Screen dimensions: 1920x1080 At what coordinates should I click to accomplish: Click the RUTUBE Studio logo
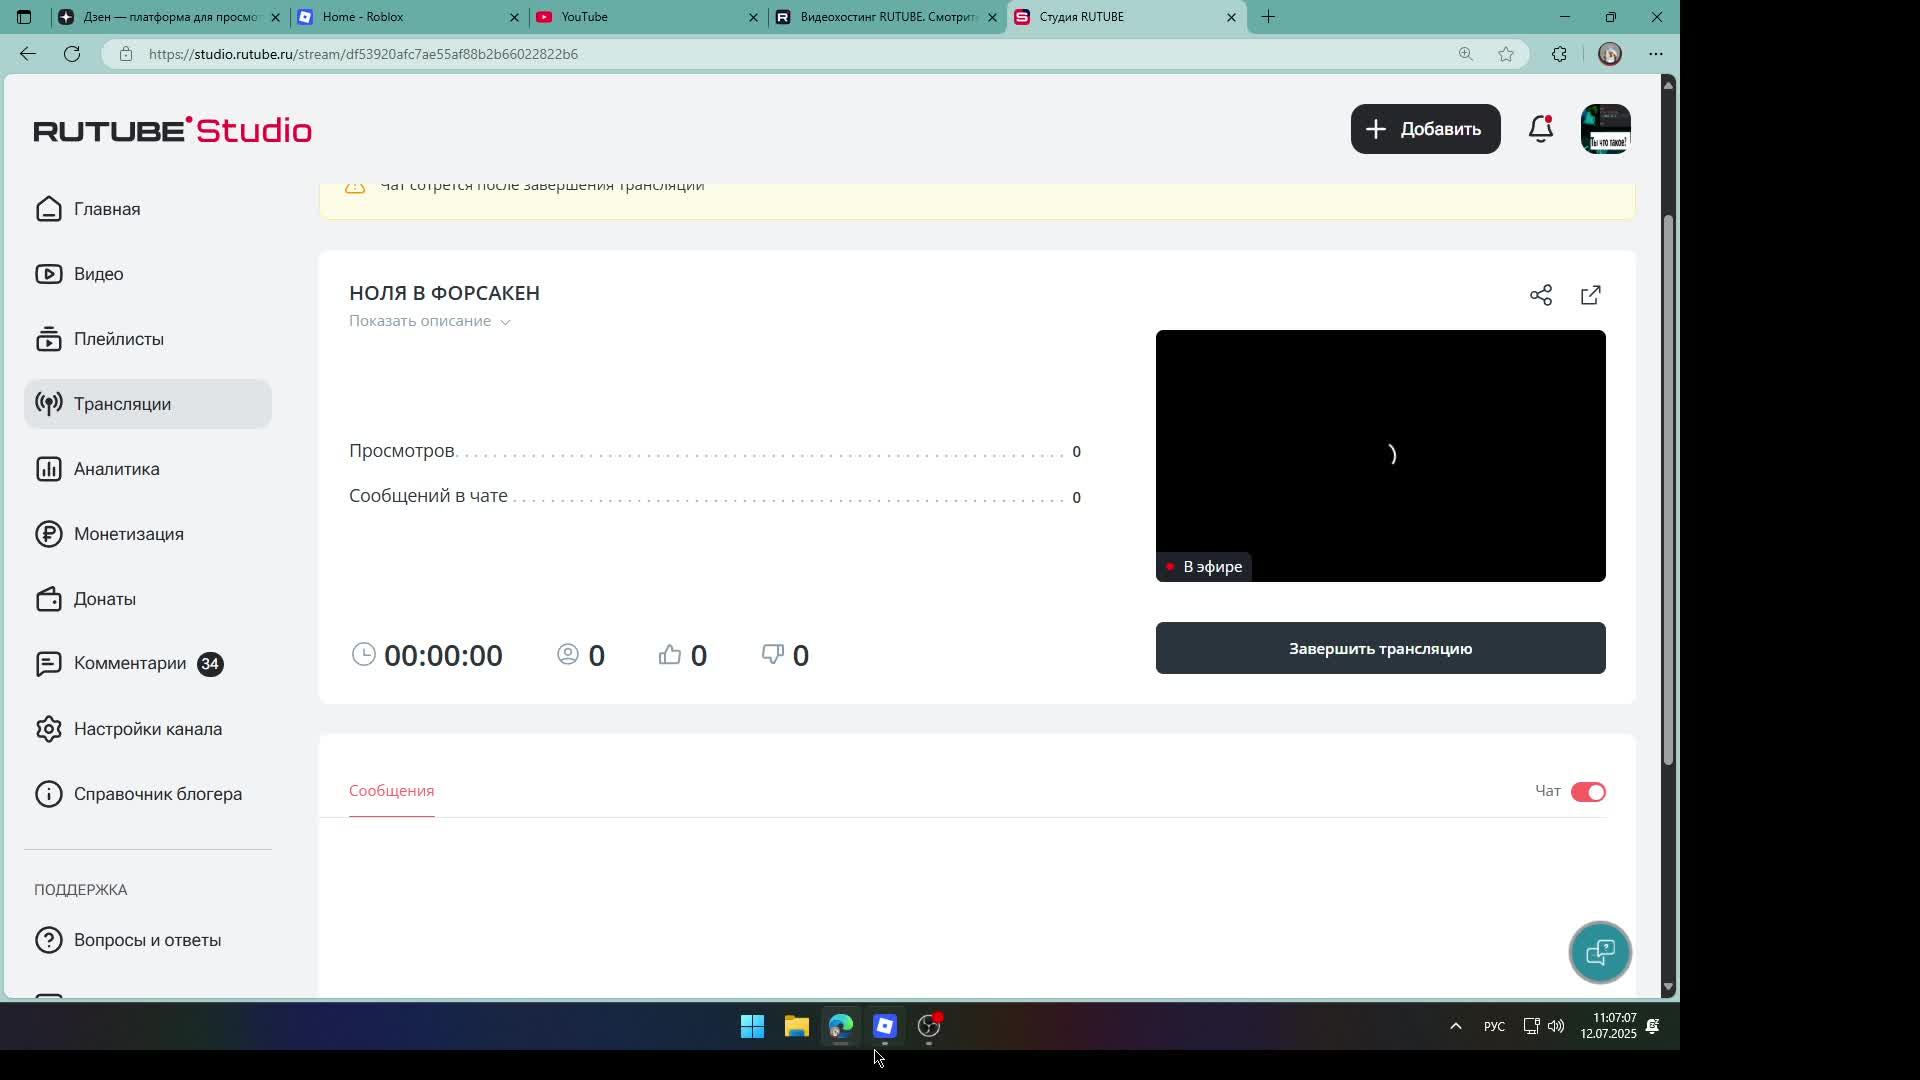tap(173, 130)
